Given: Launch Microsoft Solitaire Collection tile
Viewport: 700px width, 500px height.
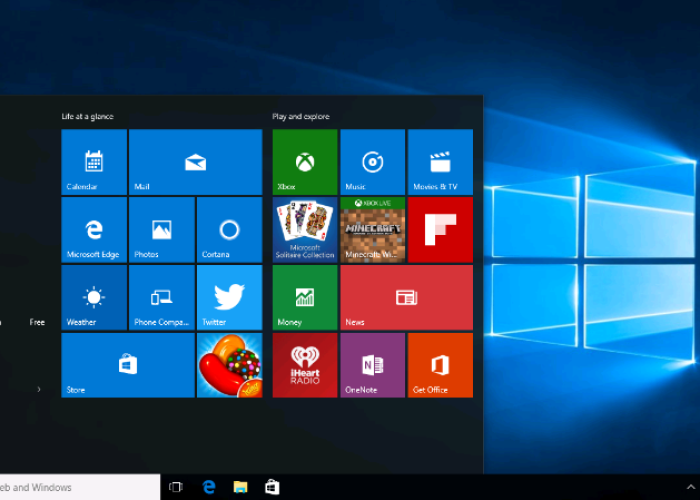Looking at the screenshot, I should click(305, 230).
